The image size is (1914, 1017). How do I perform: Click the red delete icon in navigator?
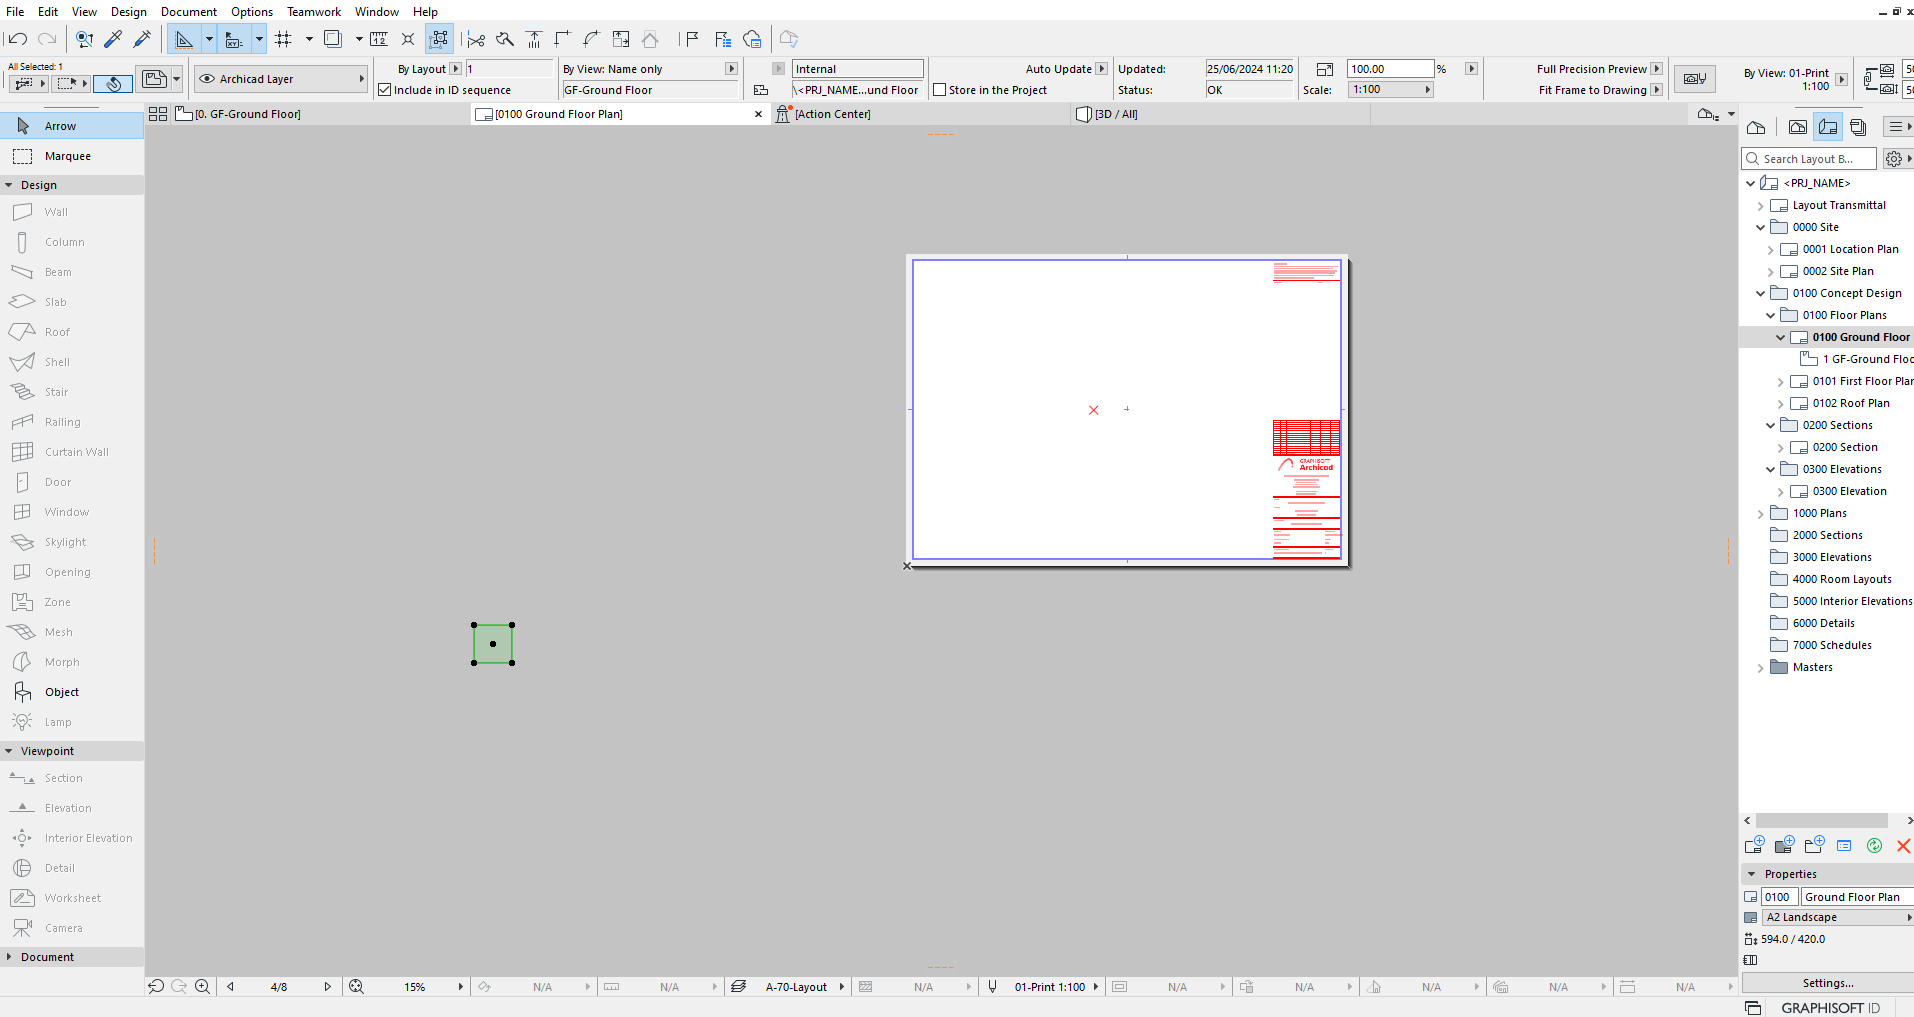(x=1903, y=846)
